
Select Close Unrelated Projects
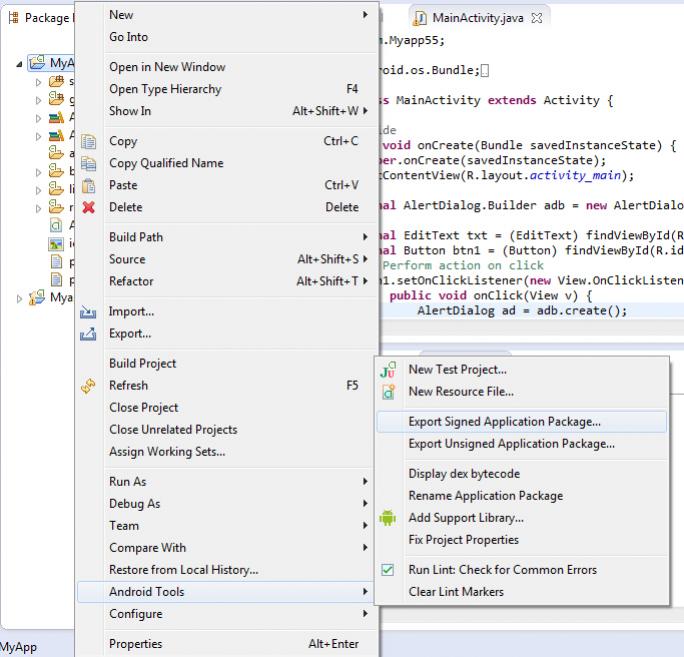[226, 430]
